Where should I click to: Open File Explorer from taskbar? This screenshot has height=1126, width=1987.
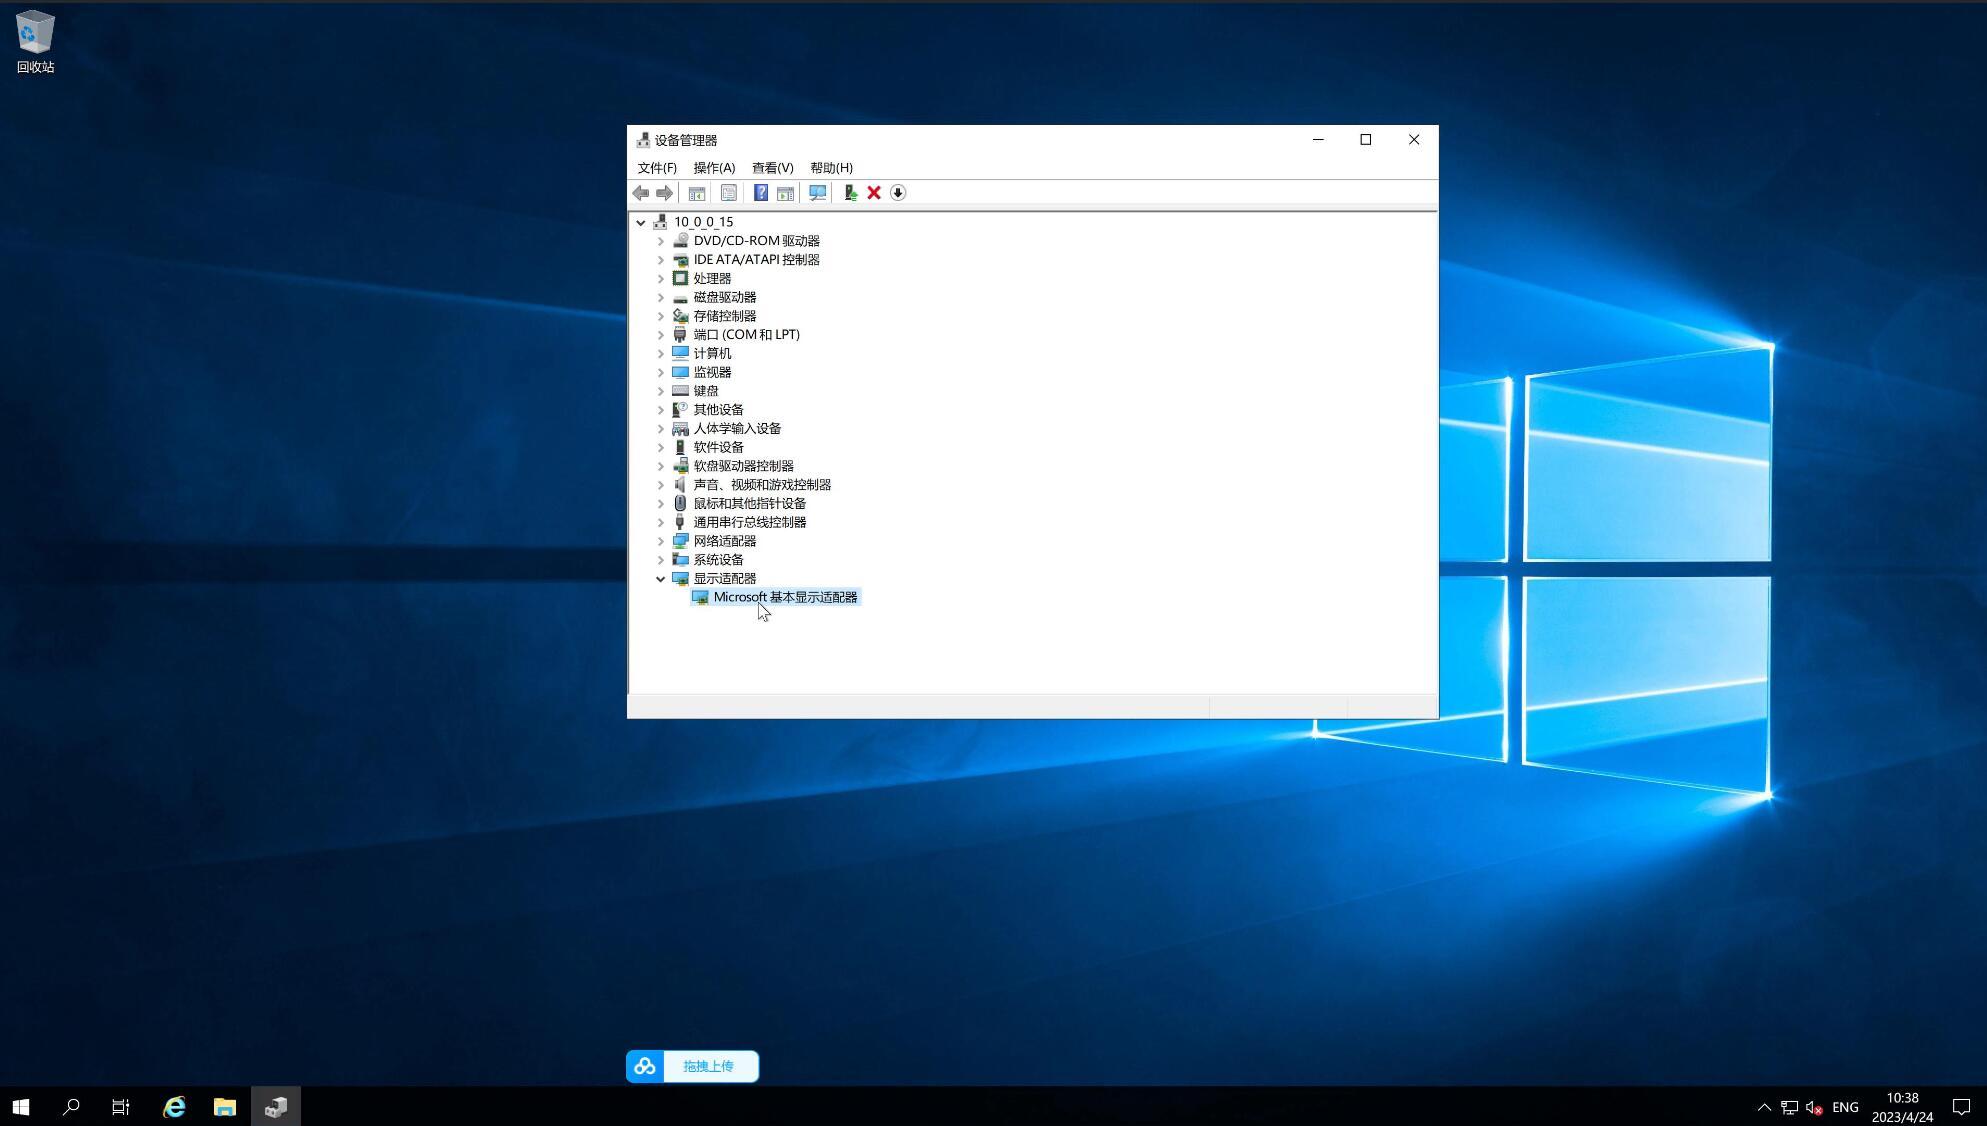click(x=225, y=1107)
